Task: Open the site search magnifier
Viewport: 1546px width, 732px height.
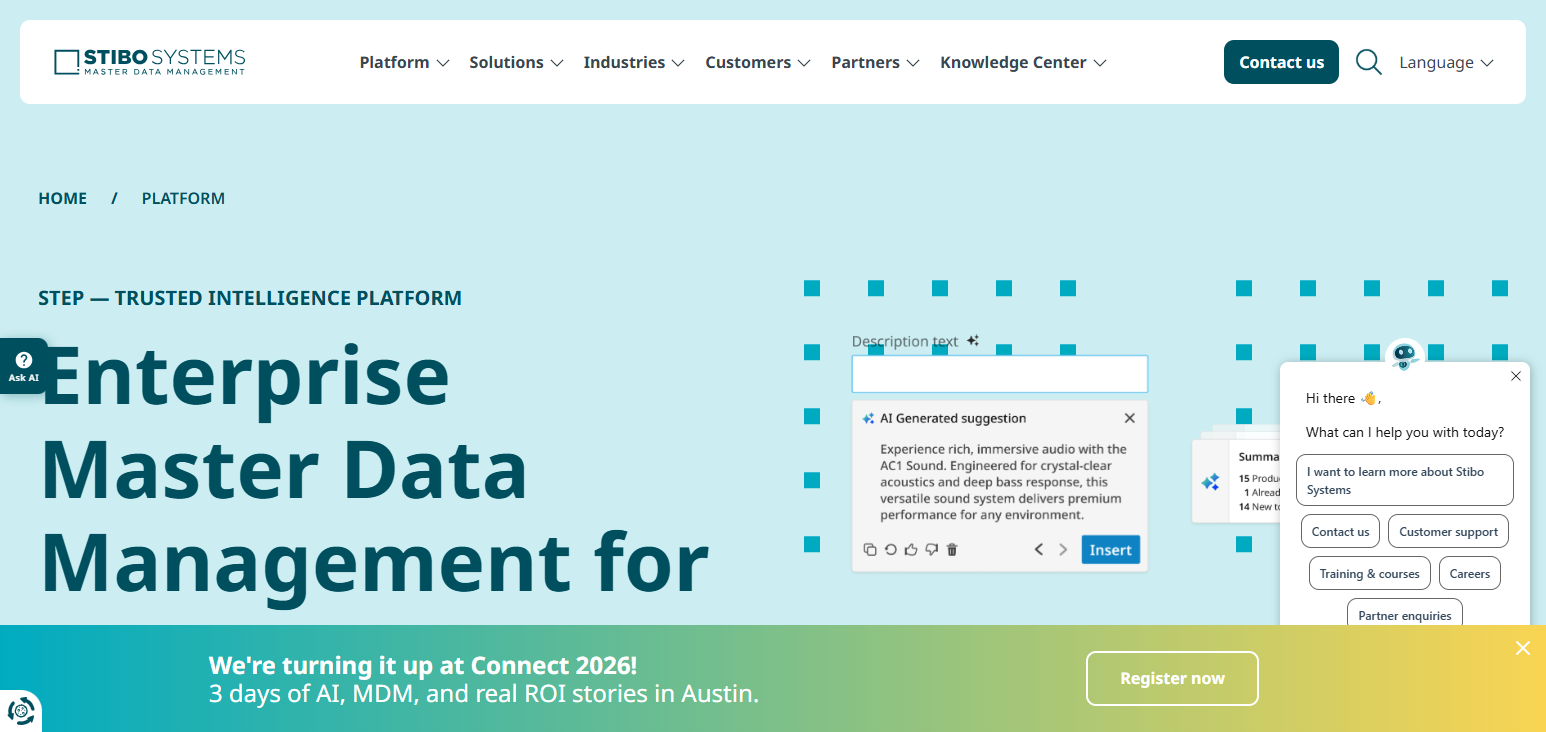Action: click(1368, 62)
